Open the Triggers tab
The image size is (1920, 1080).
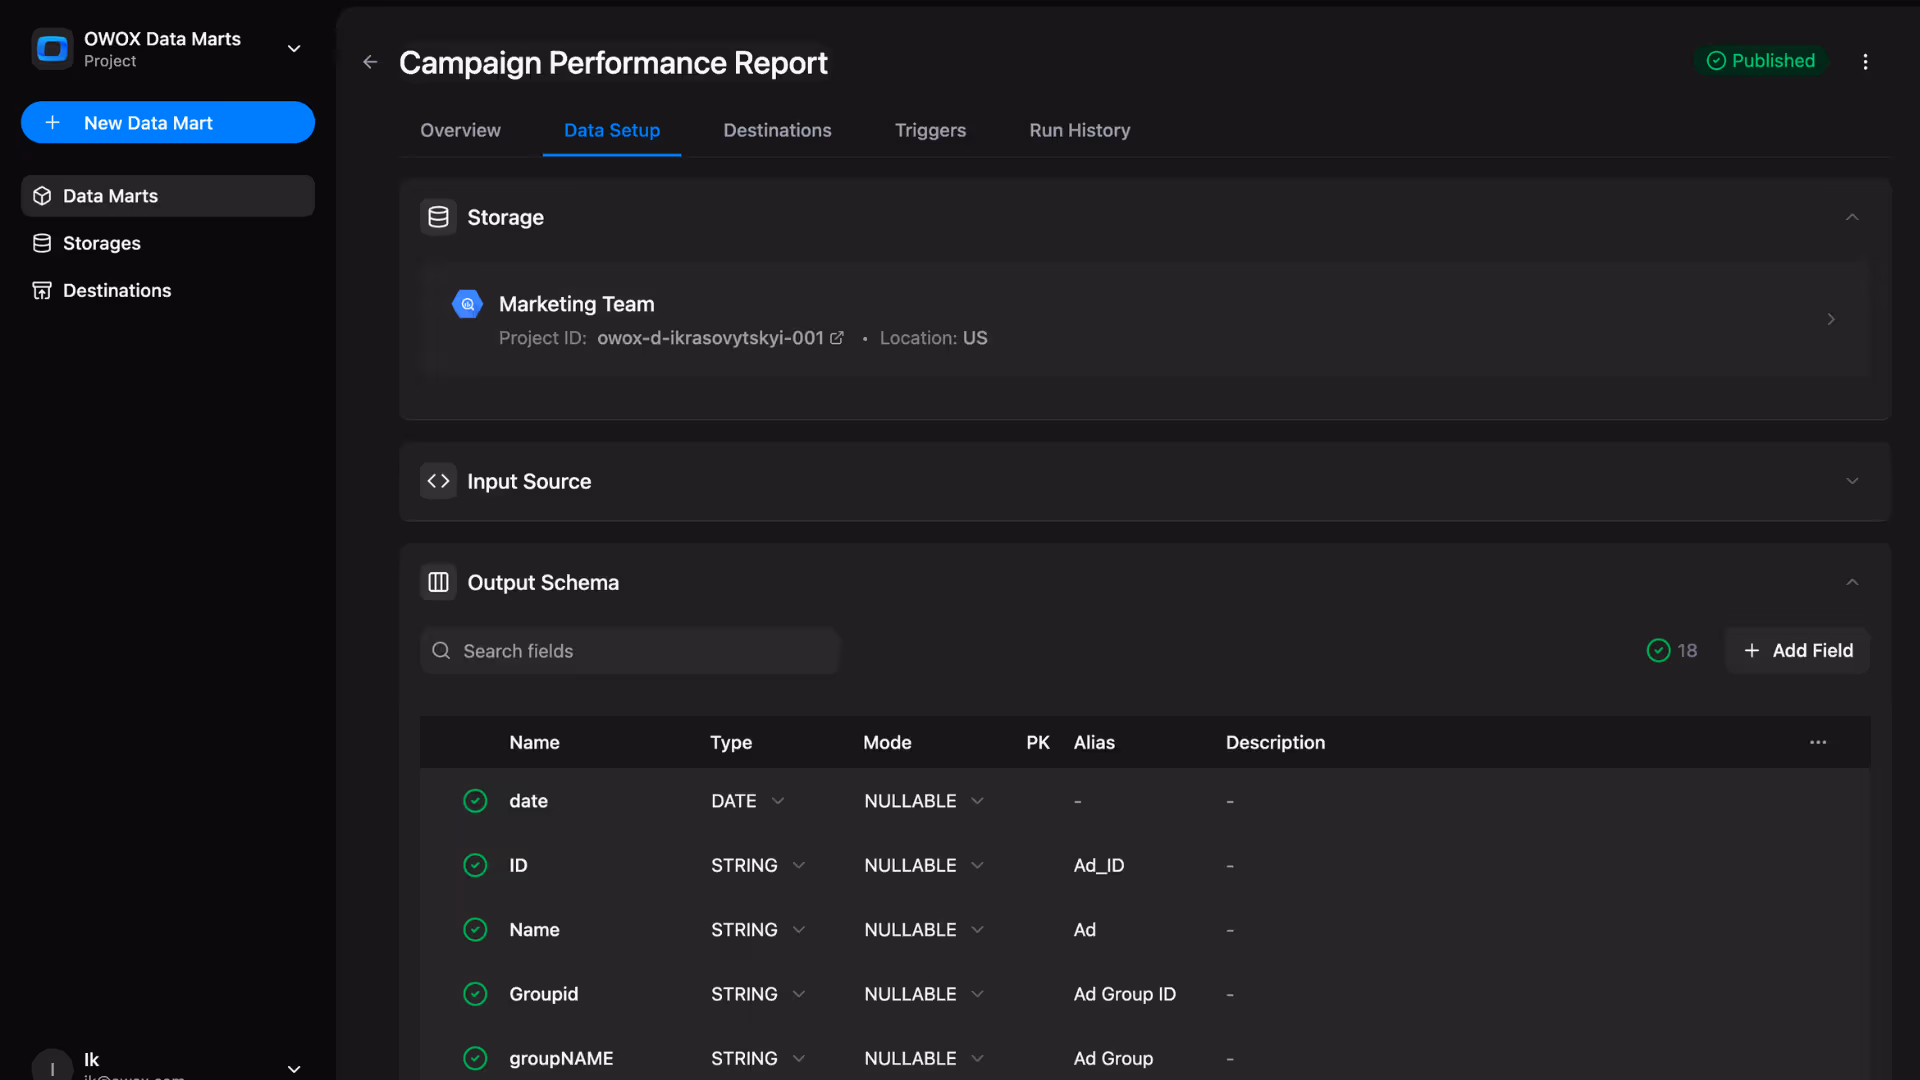(930, 130)
